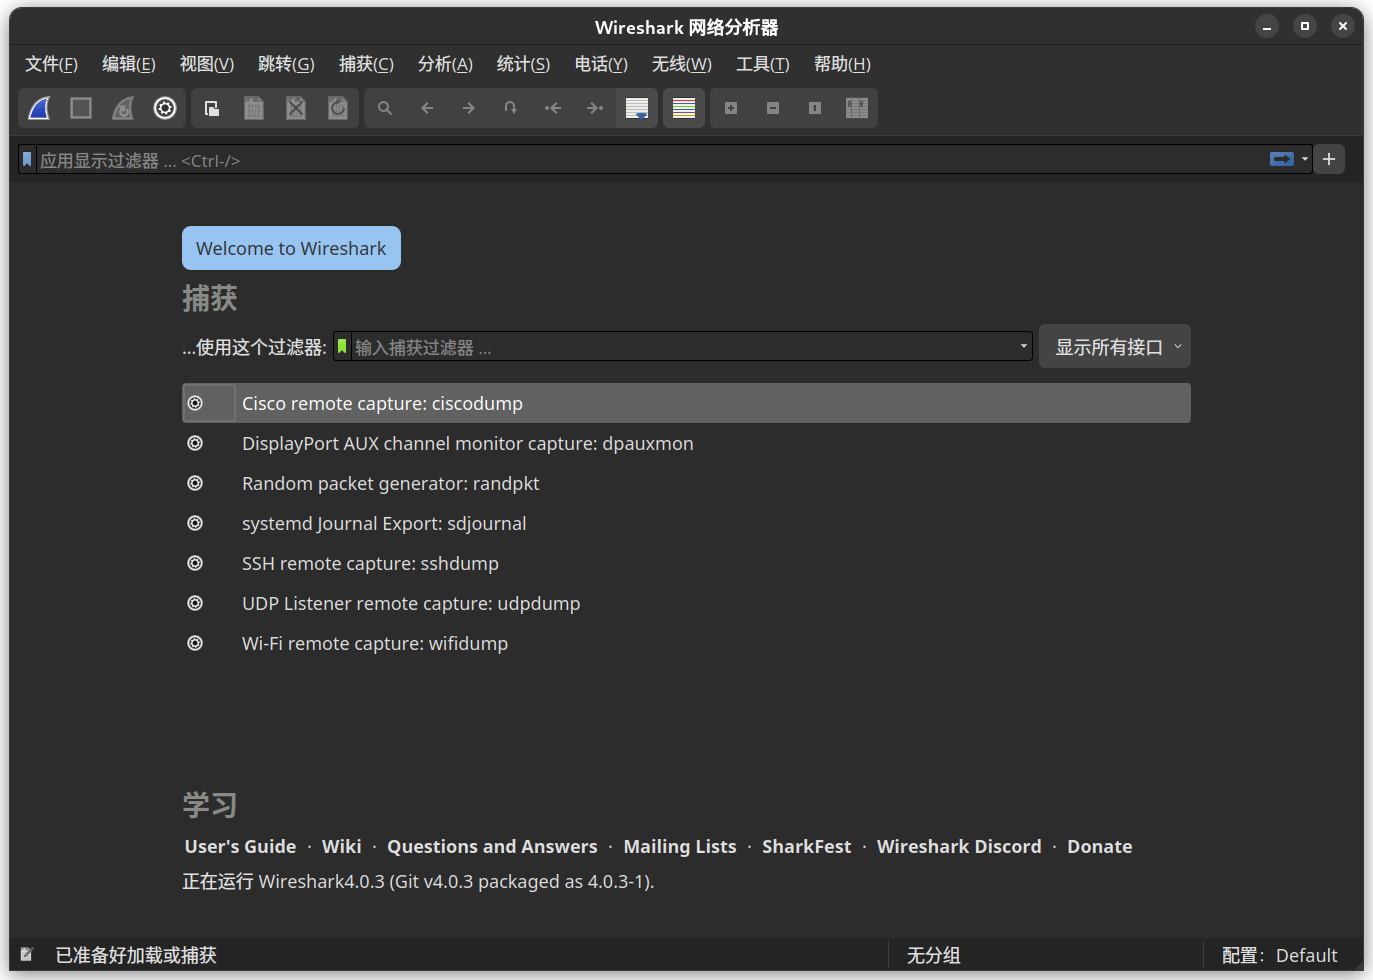Go to next packet arrow icon
The height and width of the screenshot is (980, 1373).
click(469, 108)
